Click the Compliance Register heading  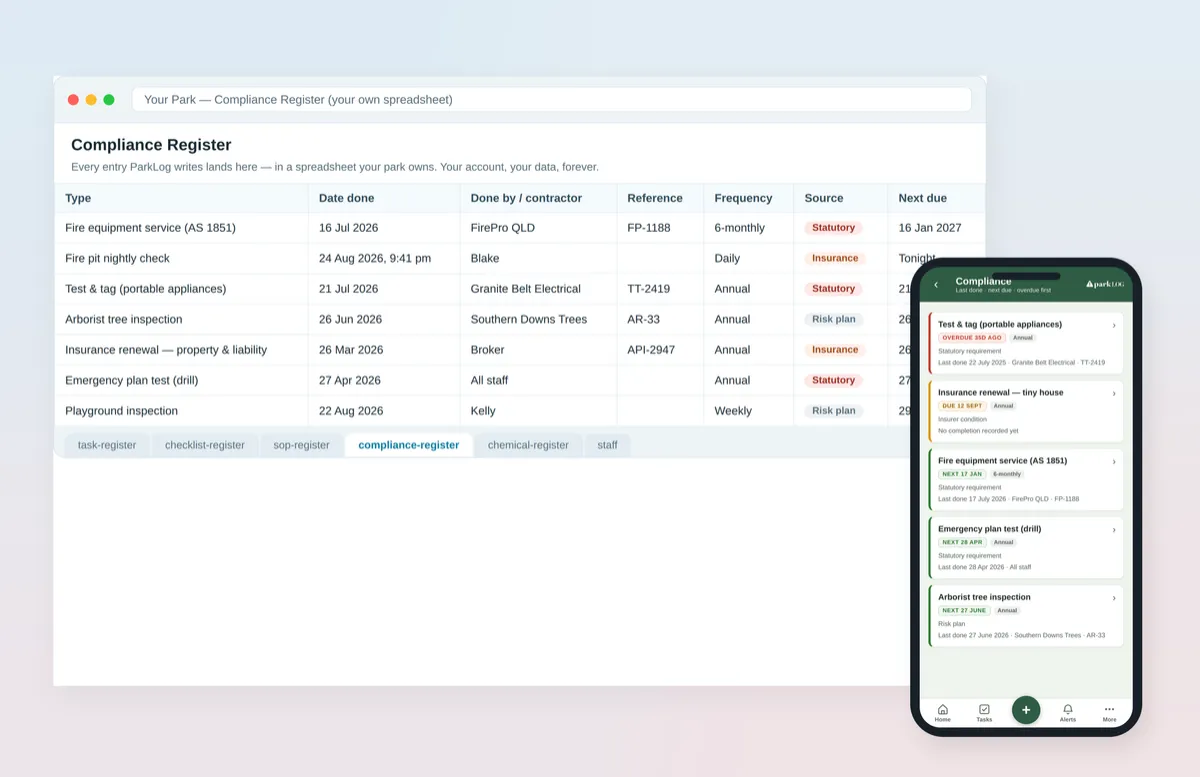tap(151, 145)
